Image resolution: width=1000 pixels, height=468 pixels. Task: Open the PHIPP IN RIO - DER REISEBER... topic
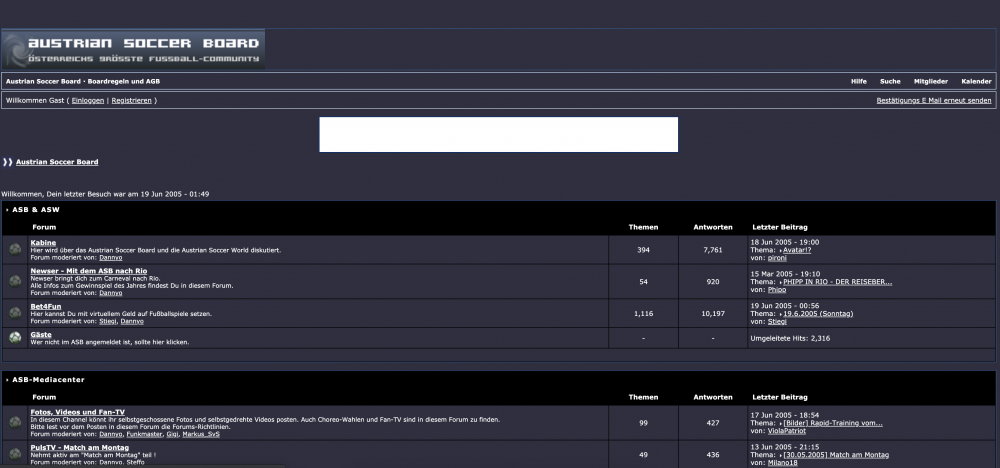pyautogui.click(x=837, y=282)
